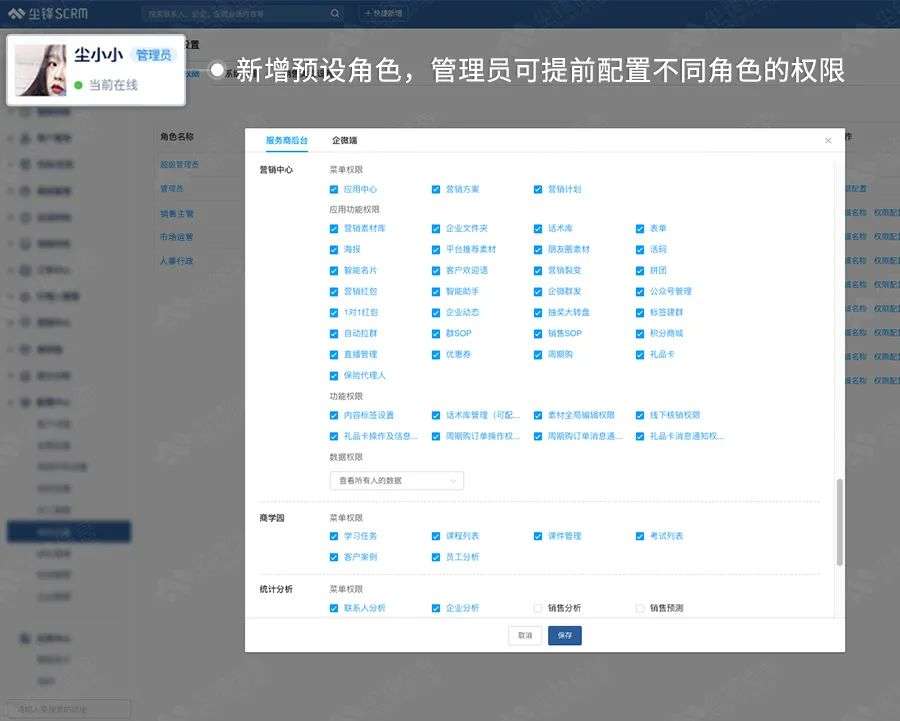Toggle the 保险代理人 checkbox
Image resolution: width=900 pixels, height=721 pixels.
pyautogui.click(x=334, y=376)
